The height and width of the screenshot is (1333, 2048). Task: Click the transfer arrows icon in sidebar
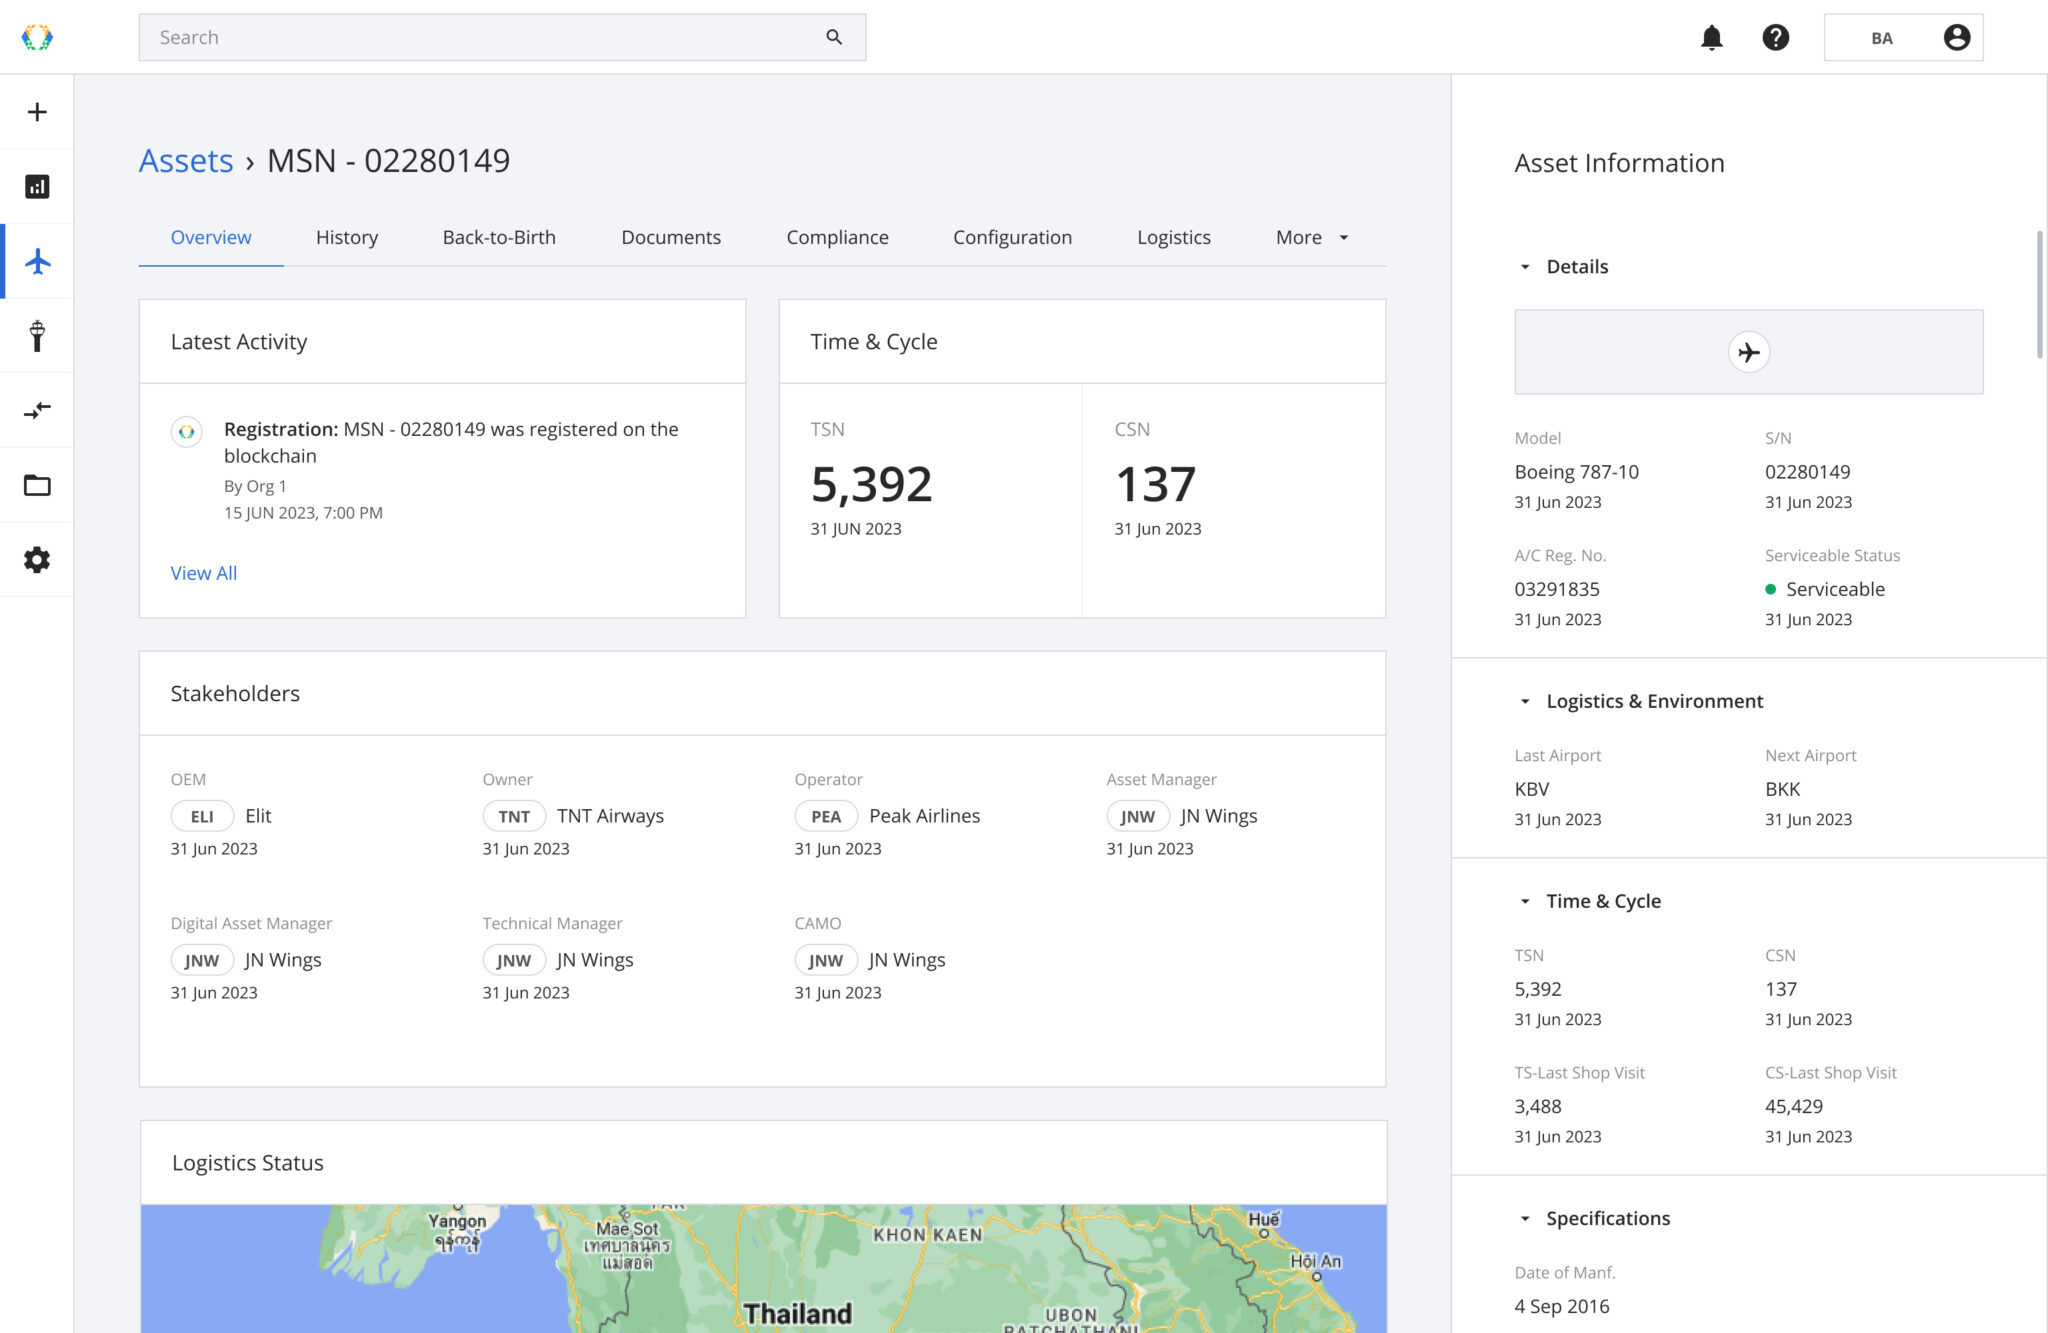click(x=37, y=411)
